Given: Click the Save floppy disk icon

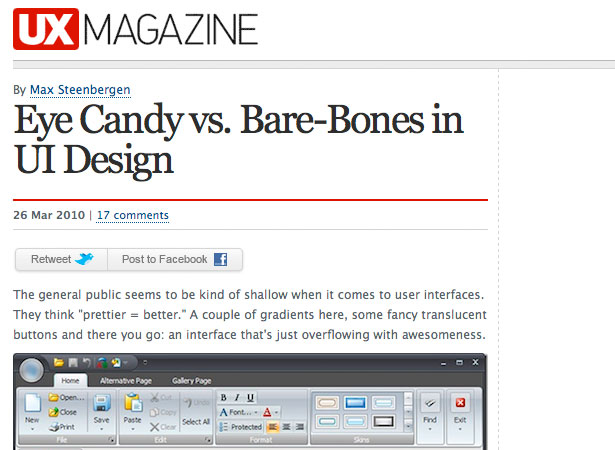Looking at the screenshot, I should [x=102, y=403].
